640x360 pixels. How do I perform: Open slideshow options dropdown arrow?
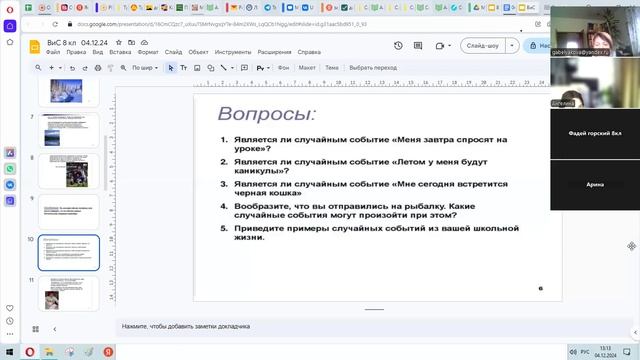[512, 46]
